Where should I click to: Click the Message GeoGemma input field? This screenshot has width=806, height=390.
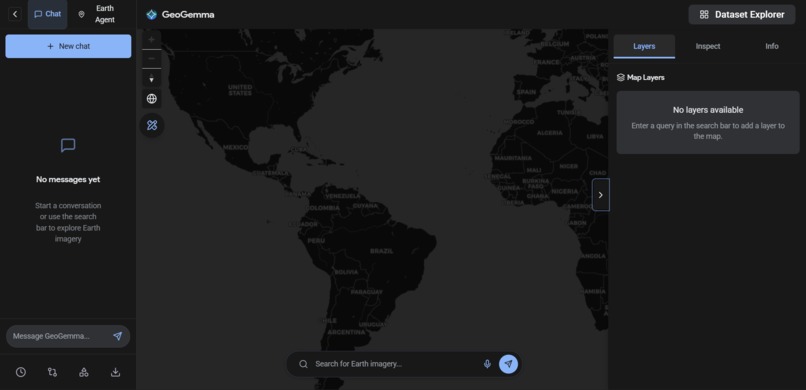pos(58,336)
